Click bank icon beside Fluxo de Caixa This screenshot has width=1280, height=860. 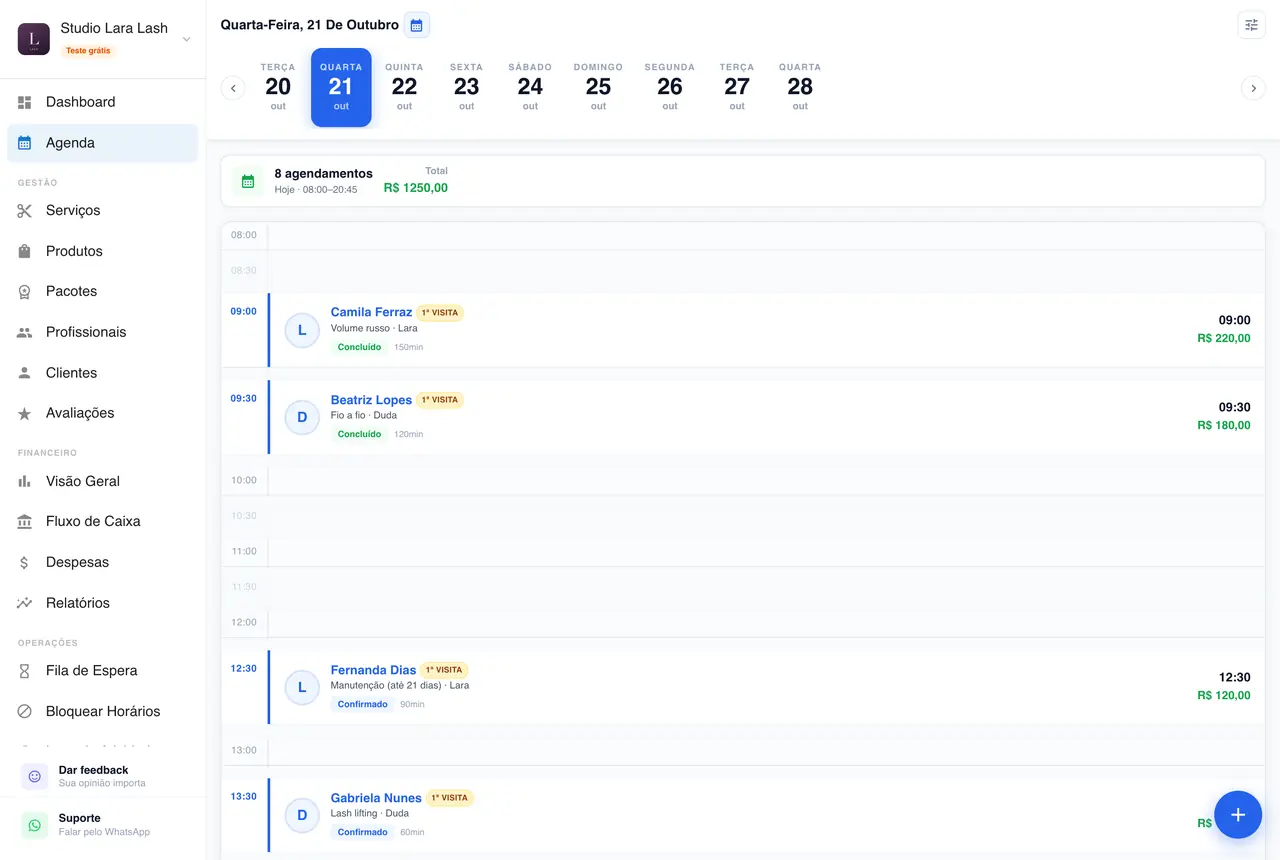coord(25,522)
